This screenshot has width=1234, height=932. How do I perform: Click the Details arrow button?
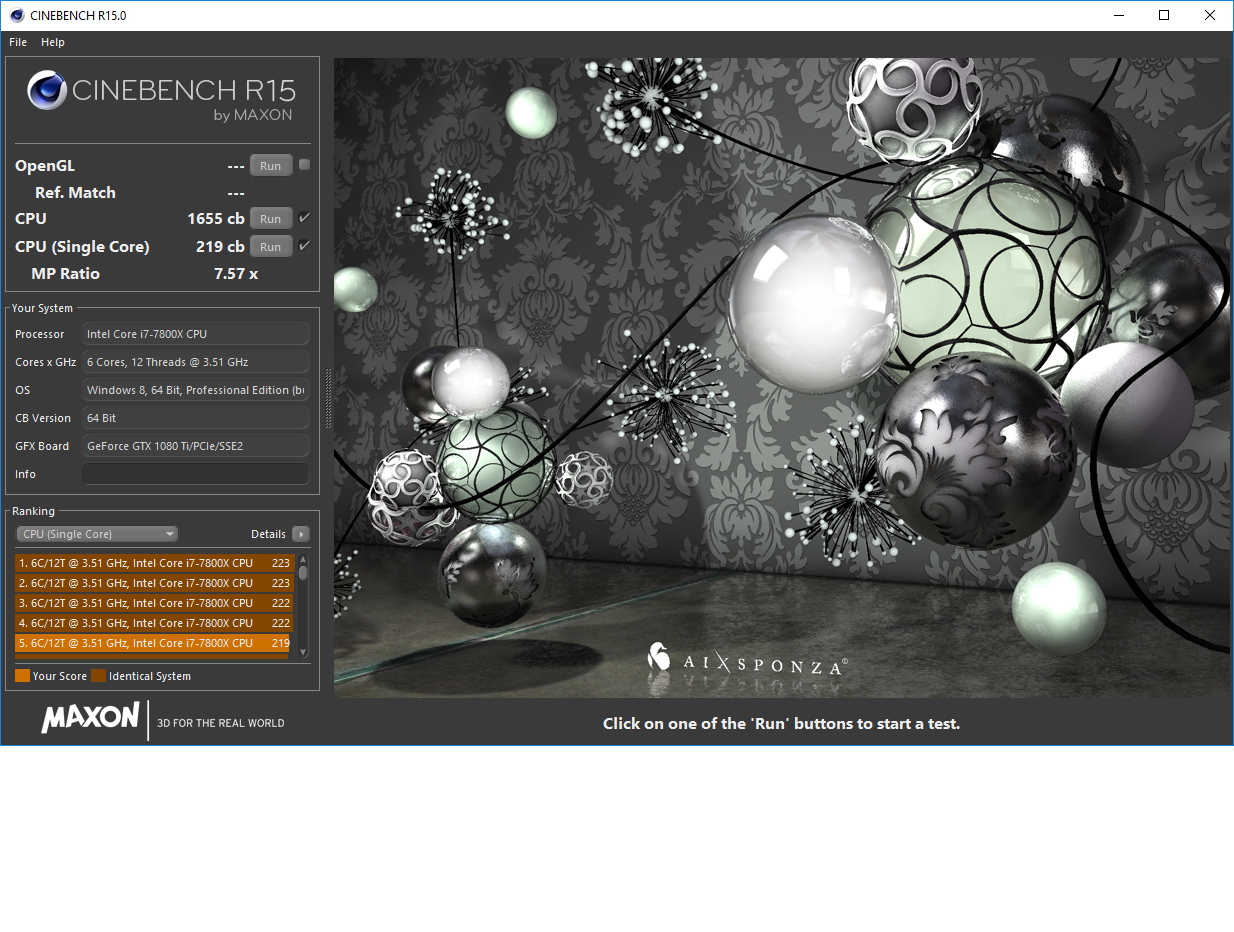tap(300, 534)
